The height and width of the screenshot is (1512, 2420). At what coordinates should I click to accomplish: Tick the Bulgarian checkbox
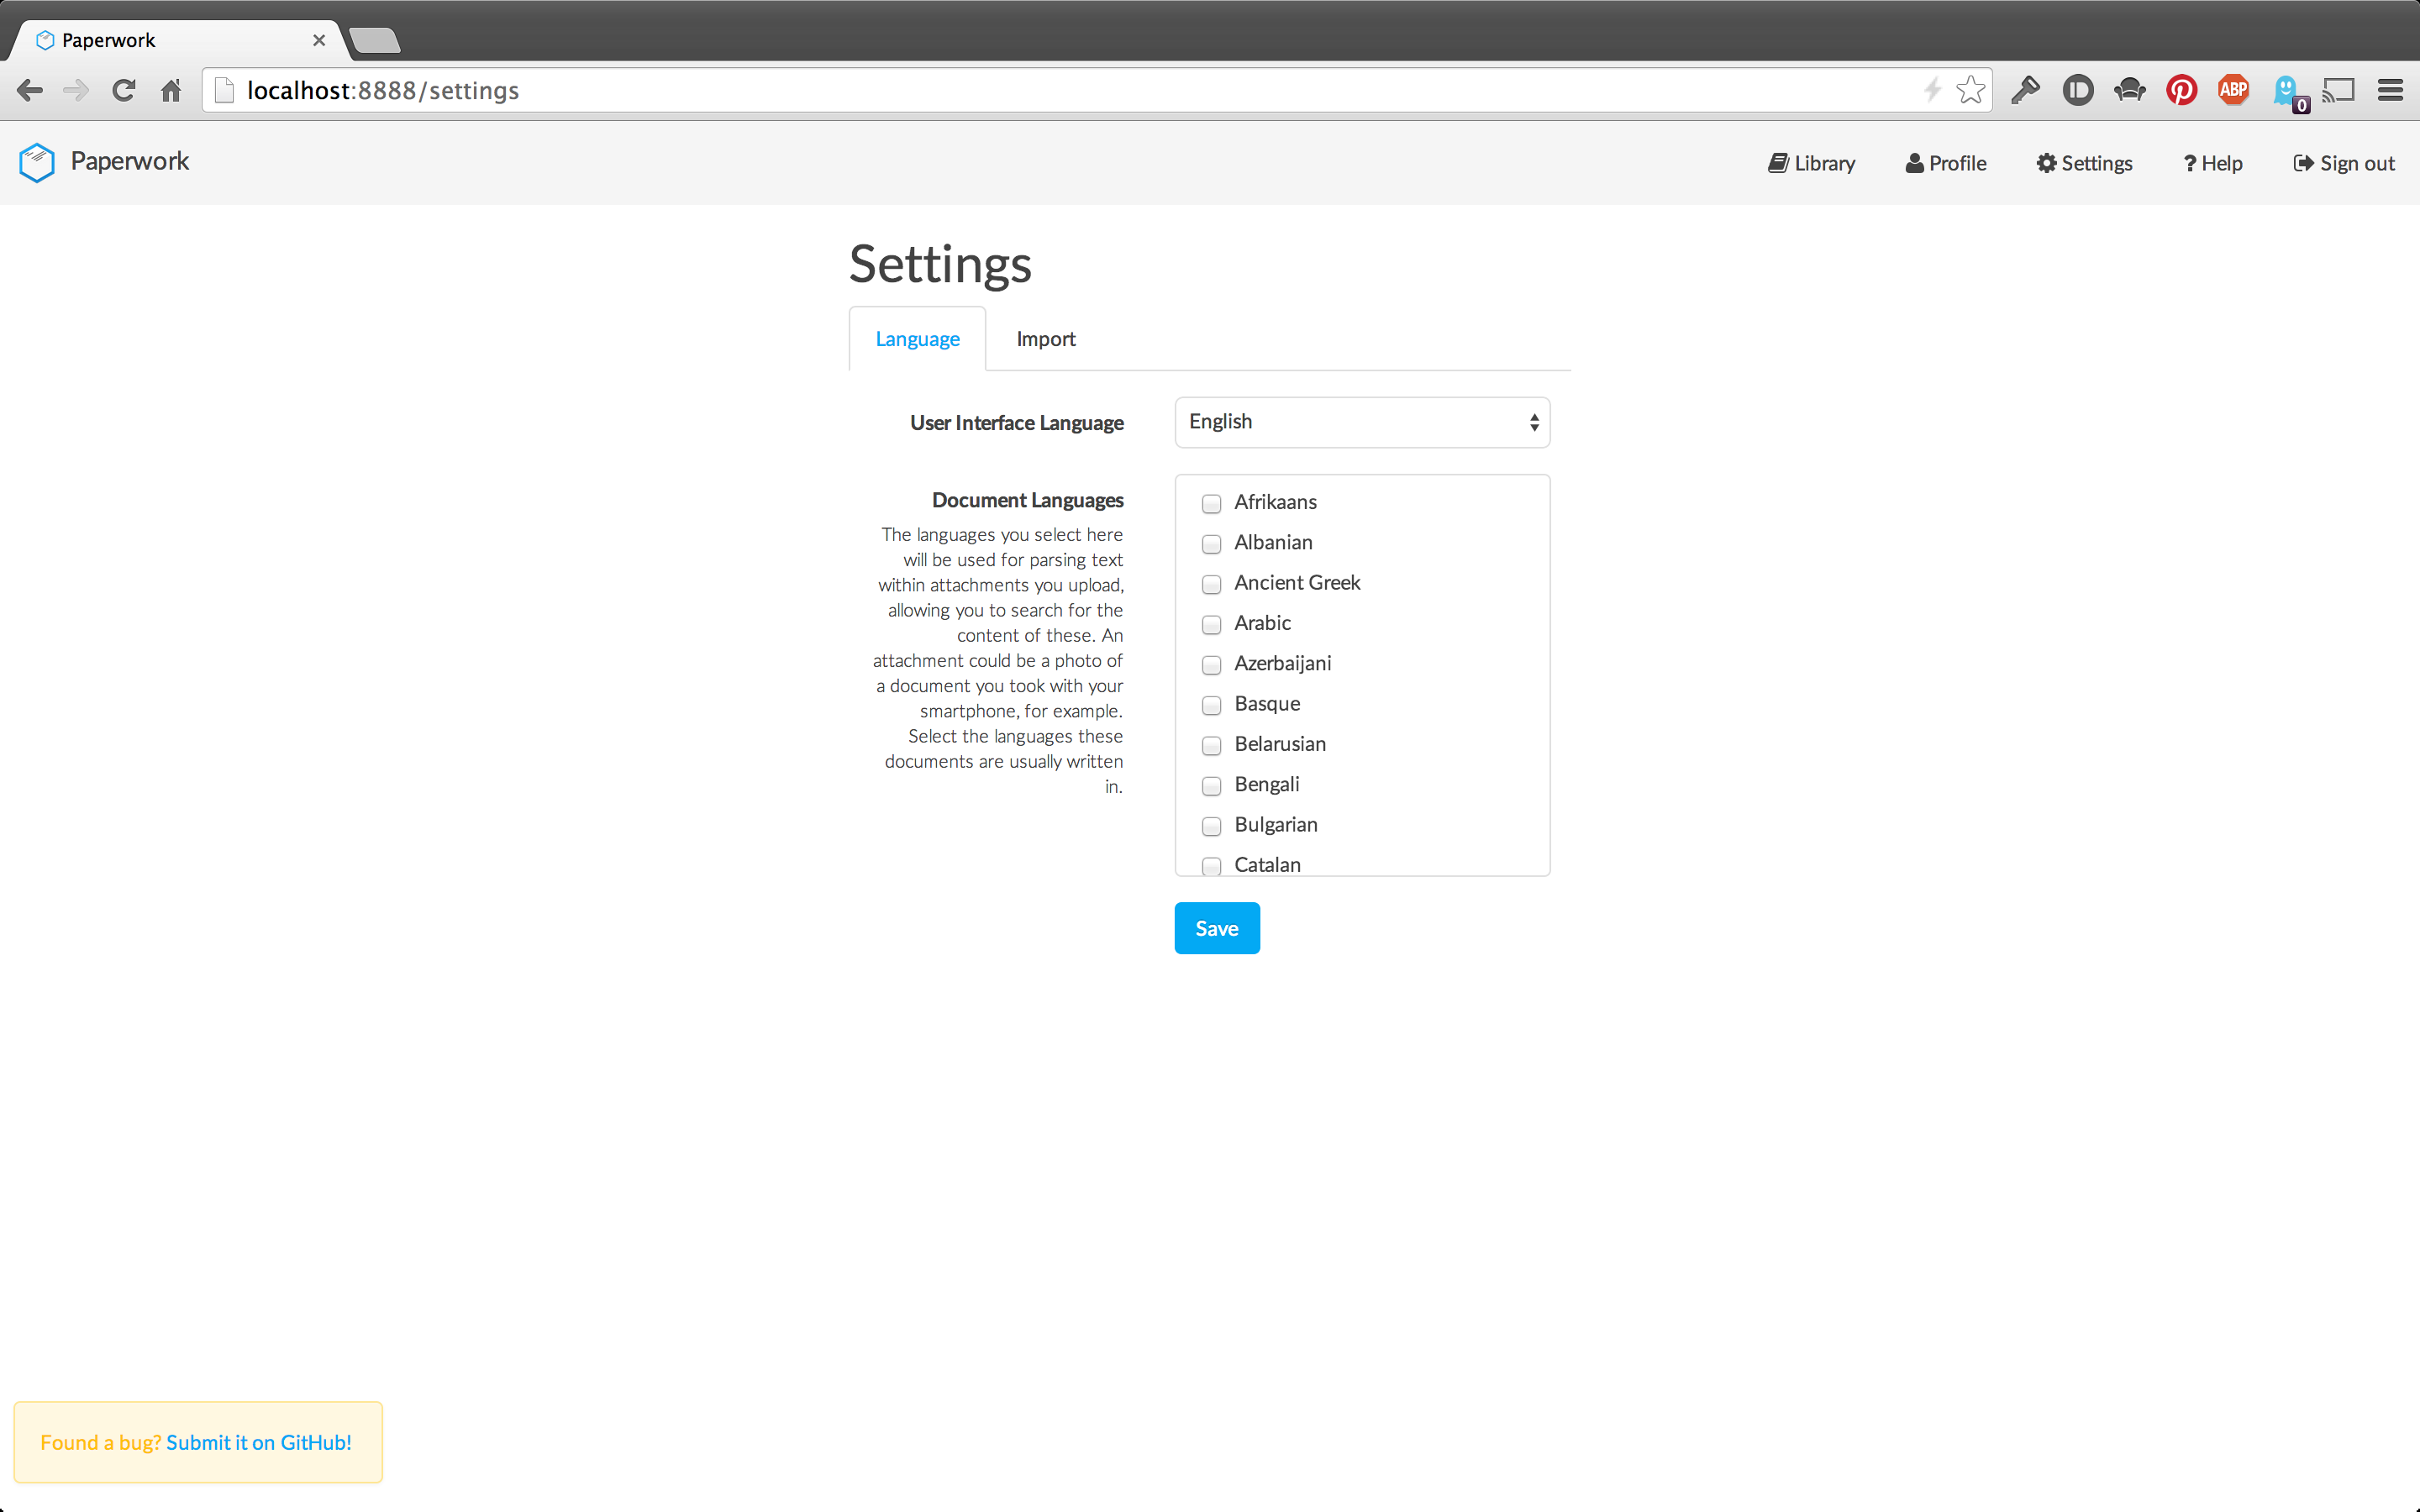point(1211,826)
